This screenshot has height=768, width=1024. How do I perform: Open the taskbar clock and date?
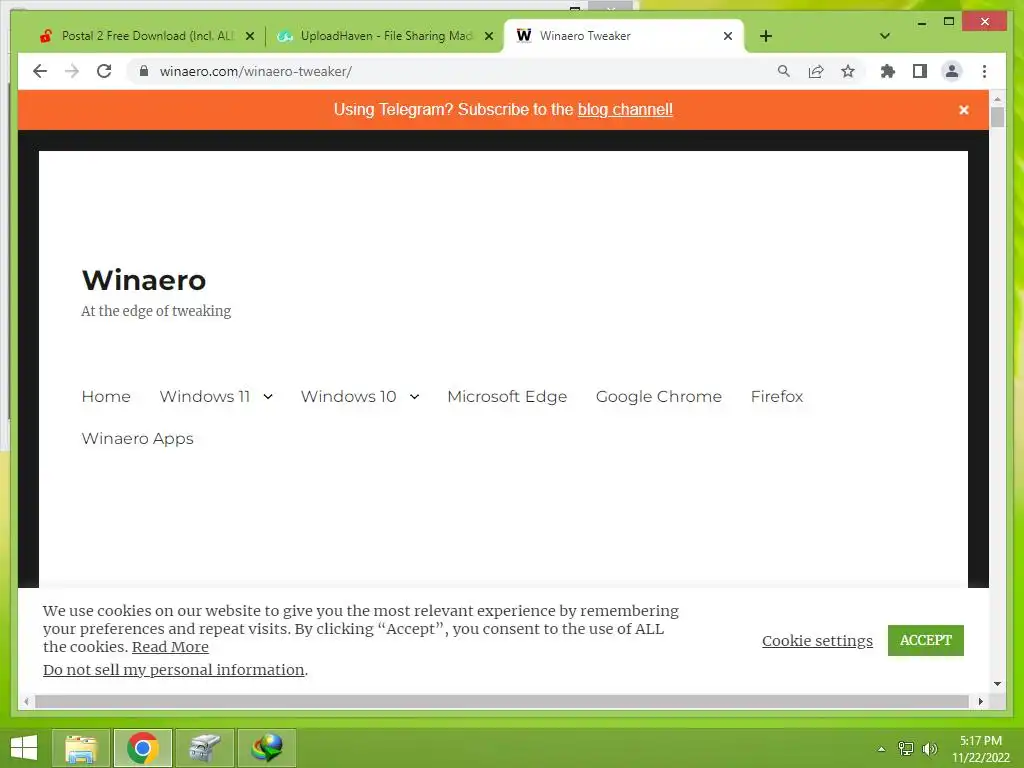pyautogui.click(x=980, y=749)
